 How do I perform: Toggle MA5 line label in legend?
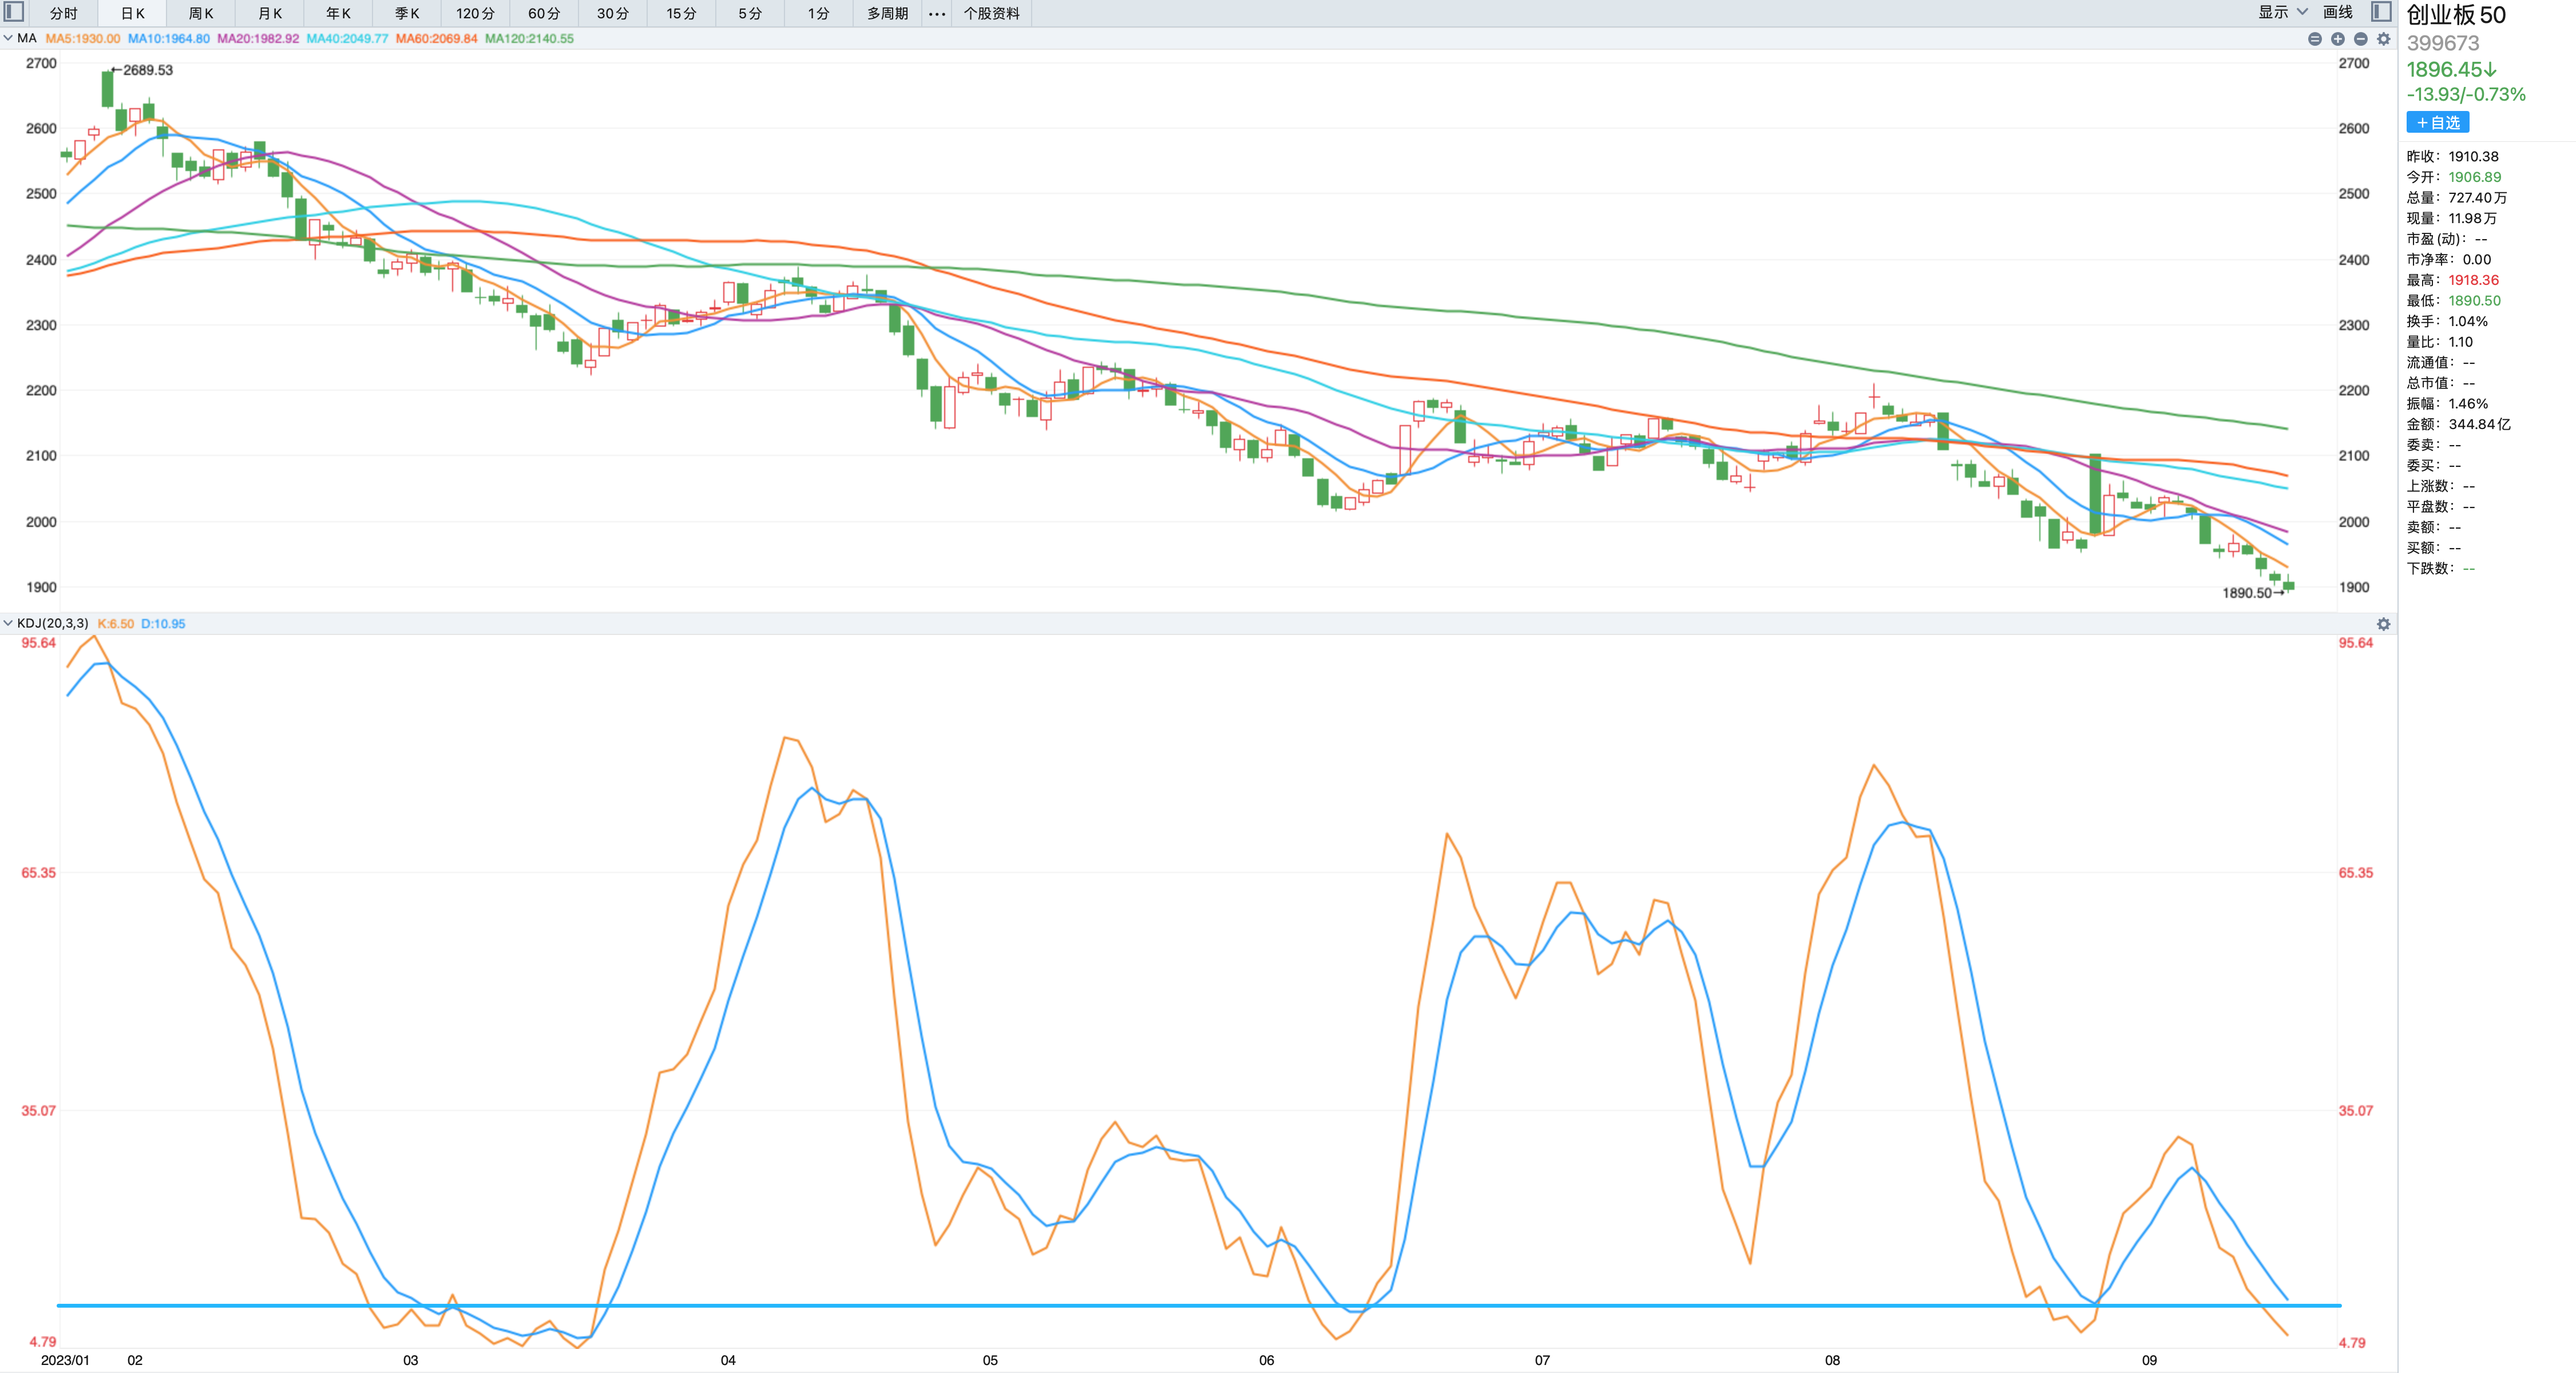(82, 38)
